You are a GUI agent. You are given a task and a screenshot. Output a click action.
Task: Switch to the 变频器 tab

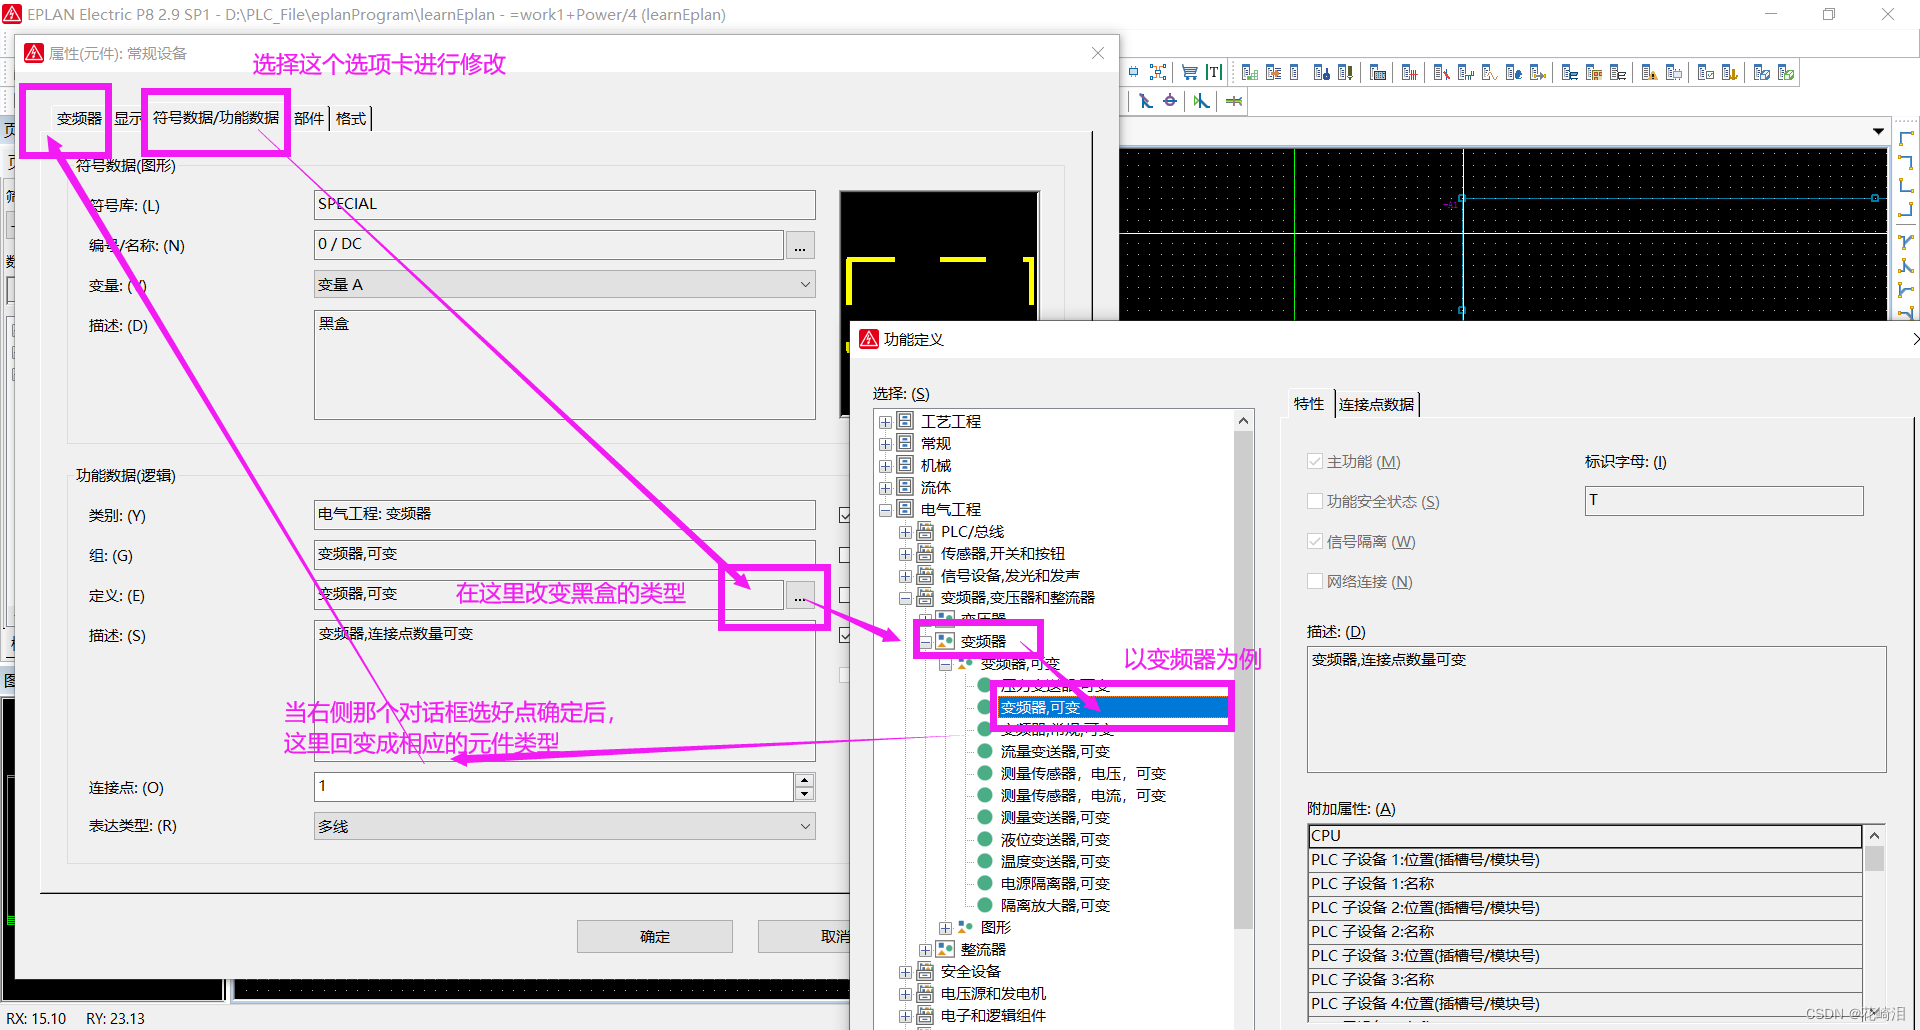[x=79, y=118]
